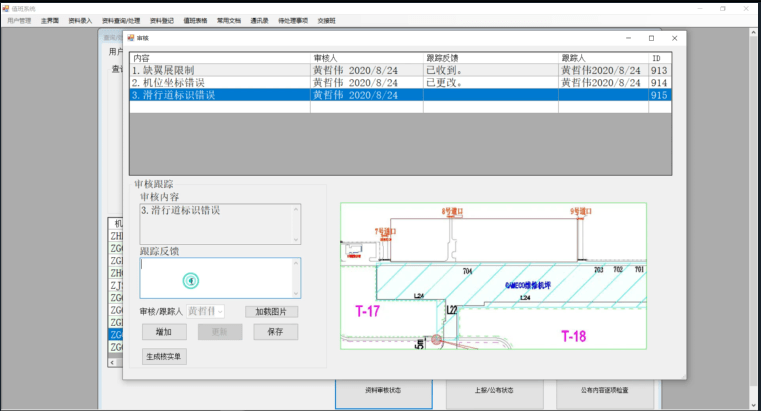Viewport: 761px width, 411px height.
Task: Click the main window scrollbar down arrow
Action: pyautogui.click(x=754, y=406)
